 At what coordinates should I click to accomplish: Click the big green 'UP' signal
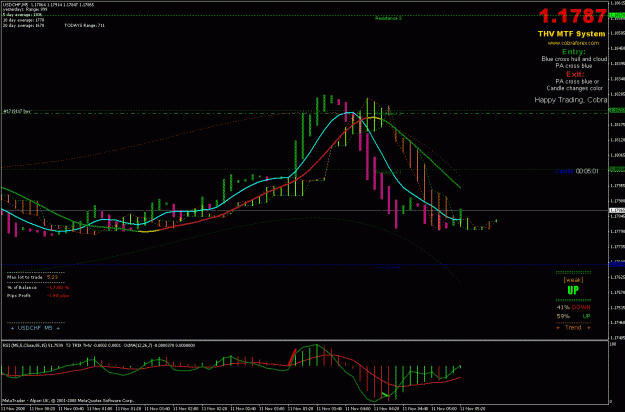pyautogui.click(x=573, y=290)
